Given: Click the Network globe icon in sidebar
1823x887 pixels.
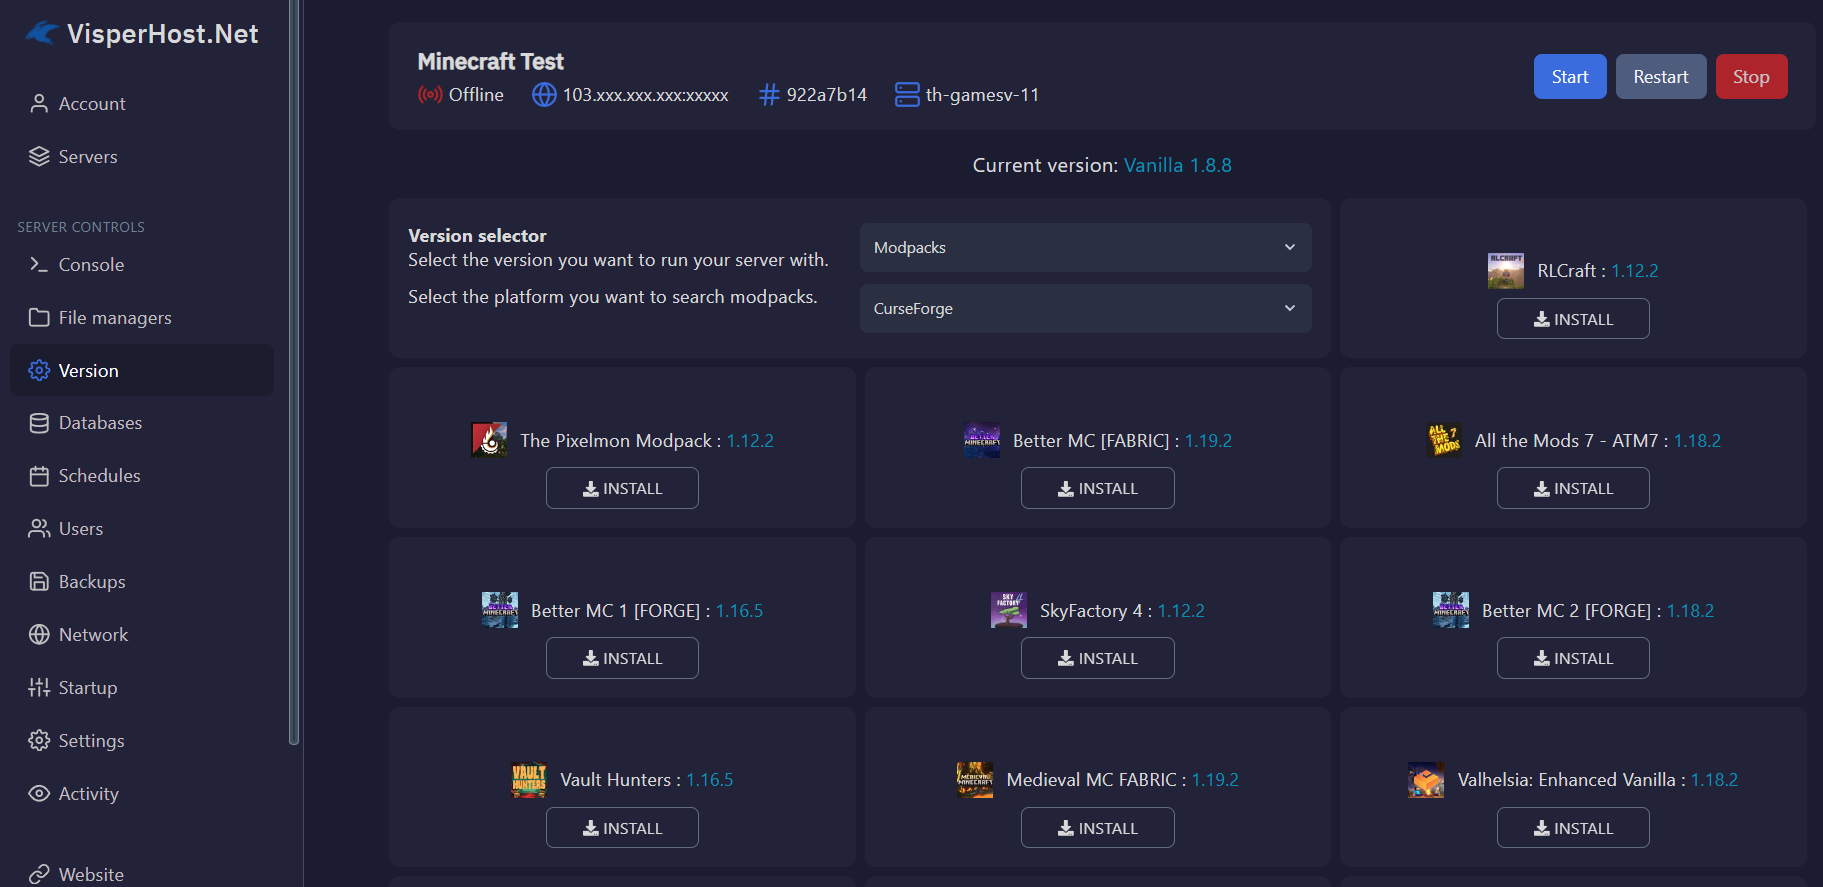Looking at the screenshot, I should (x=39, y=635).
